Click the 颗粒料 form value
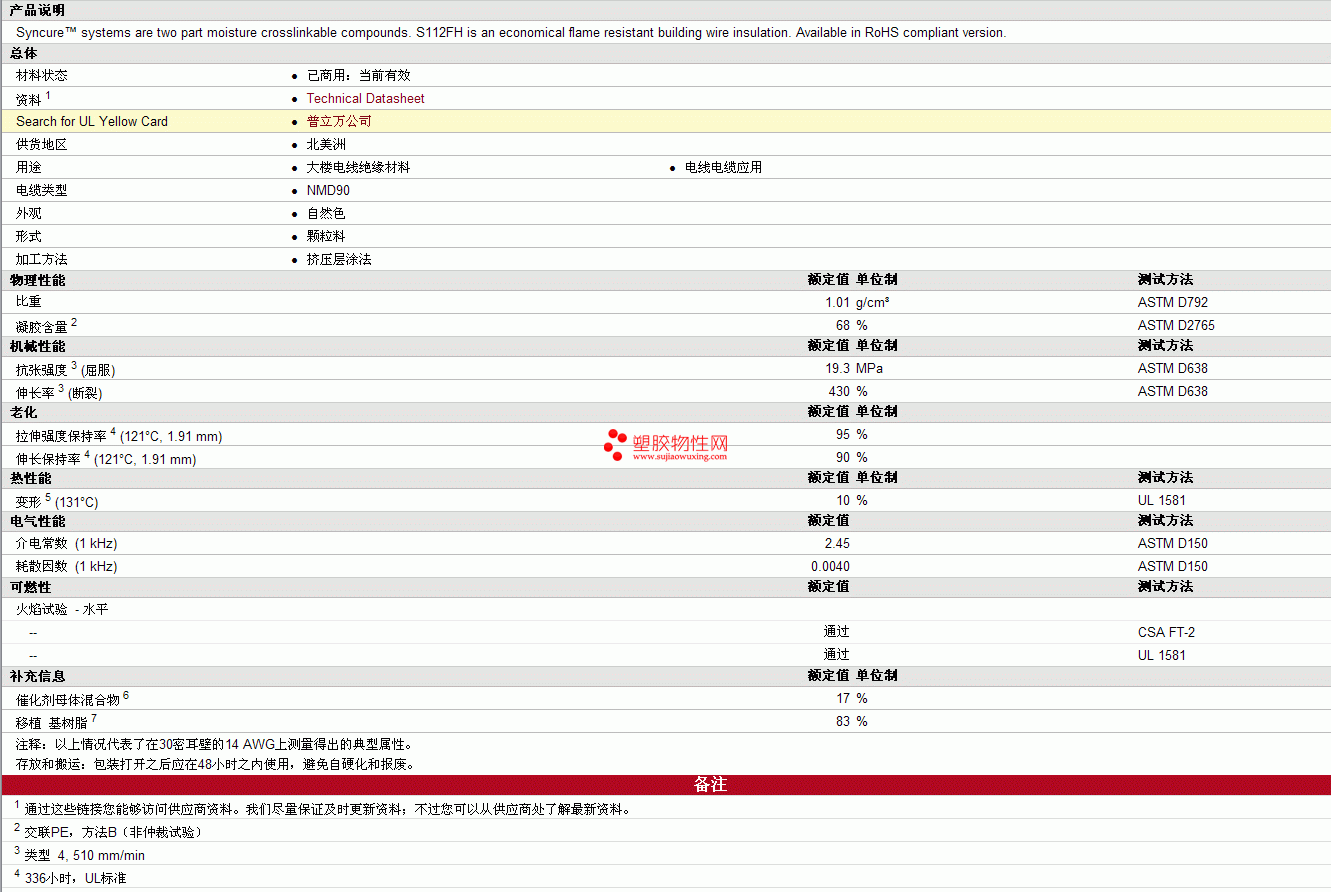Viewport: 1331px width, 892px height. pos(326,236)
